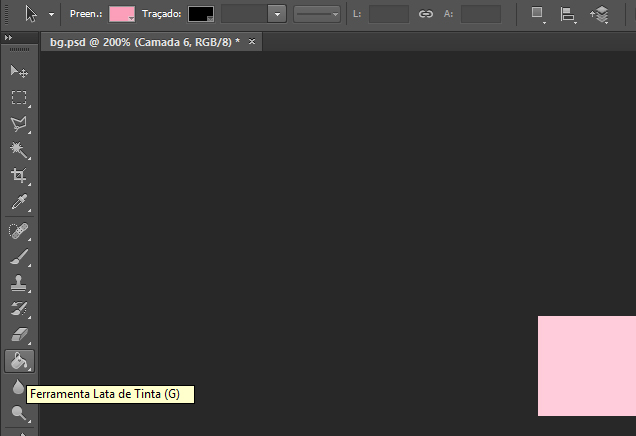The width and height of the screenshot is (636, 436).
Task: Open the Preen. fill color swatch
Action: (x=122, y=14)
